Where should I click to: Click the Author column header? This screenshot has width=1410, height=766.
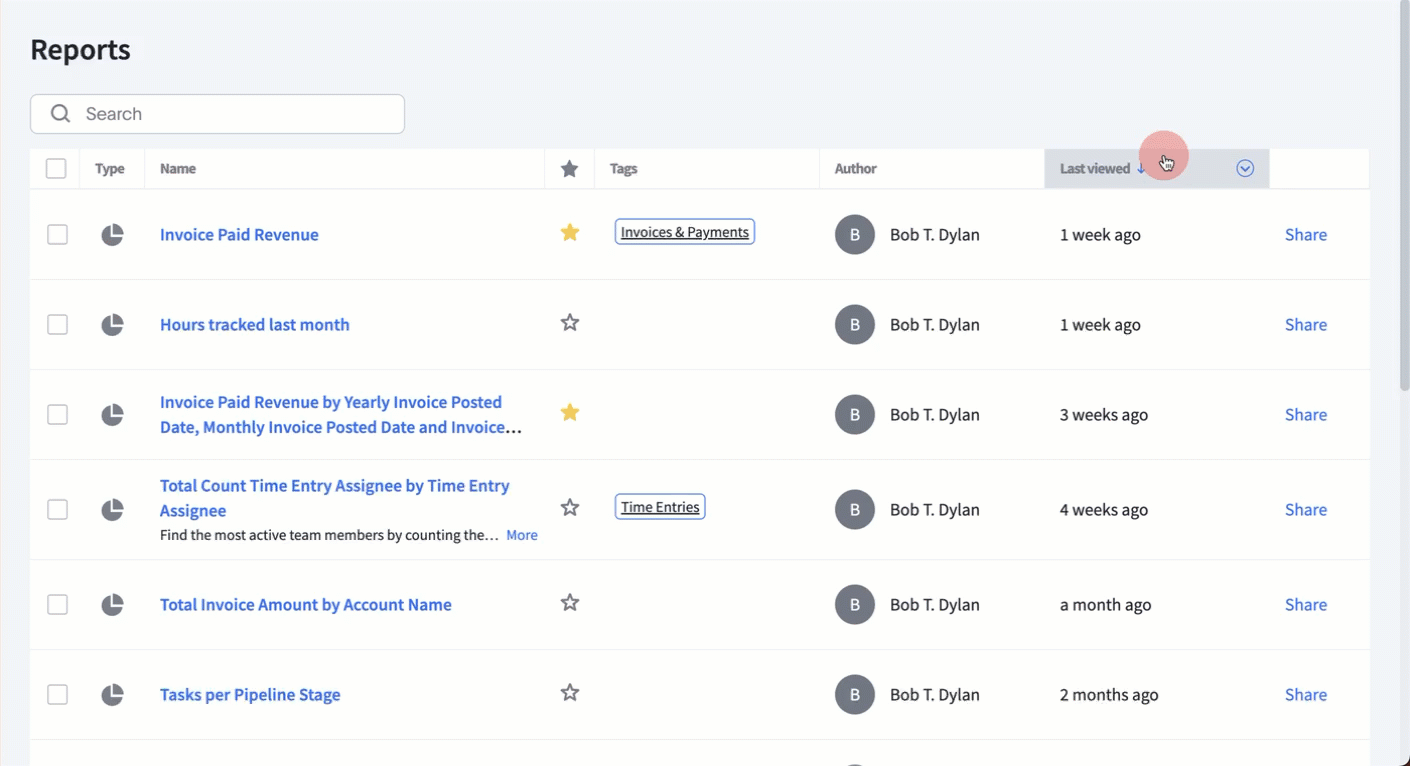point(855,169)
